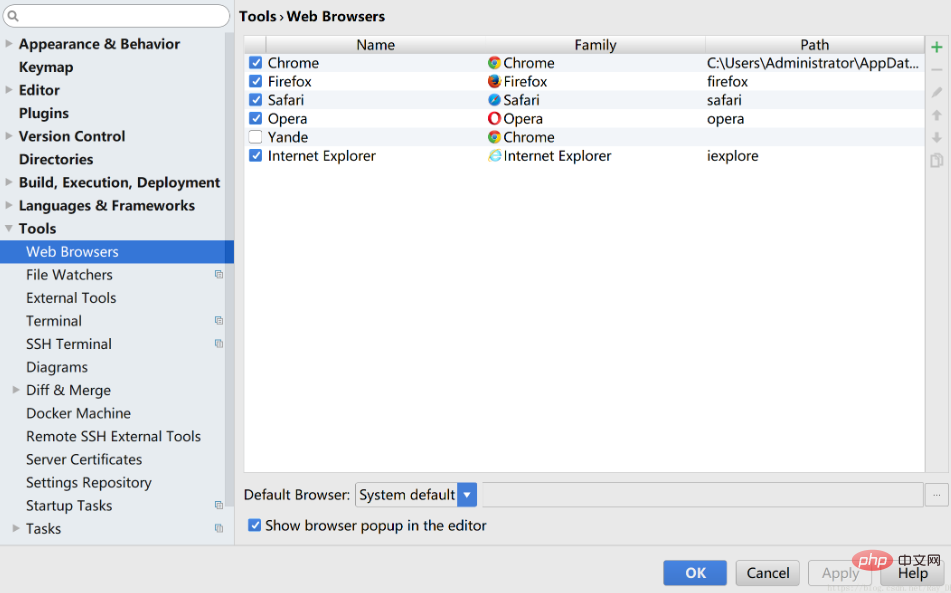Open Docker Machine settings
This screenshot has width=951, height=593.
click(78, 413)
